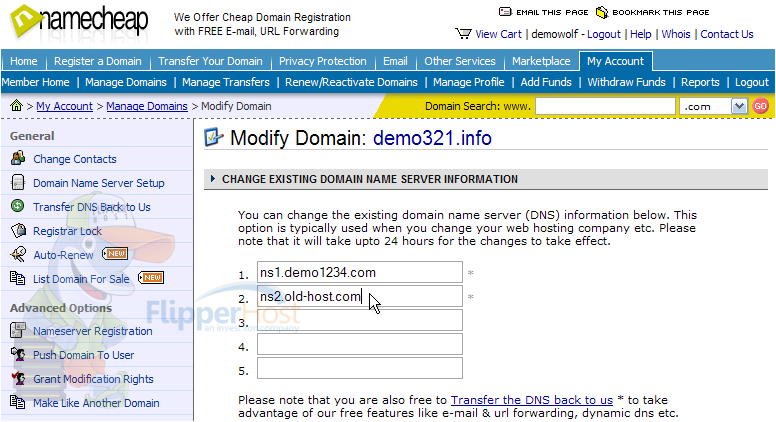Click the Grant Modification Rights icon

(x=18, y=378)
